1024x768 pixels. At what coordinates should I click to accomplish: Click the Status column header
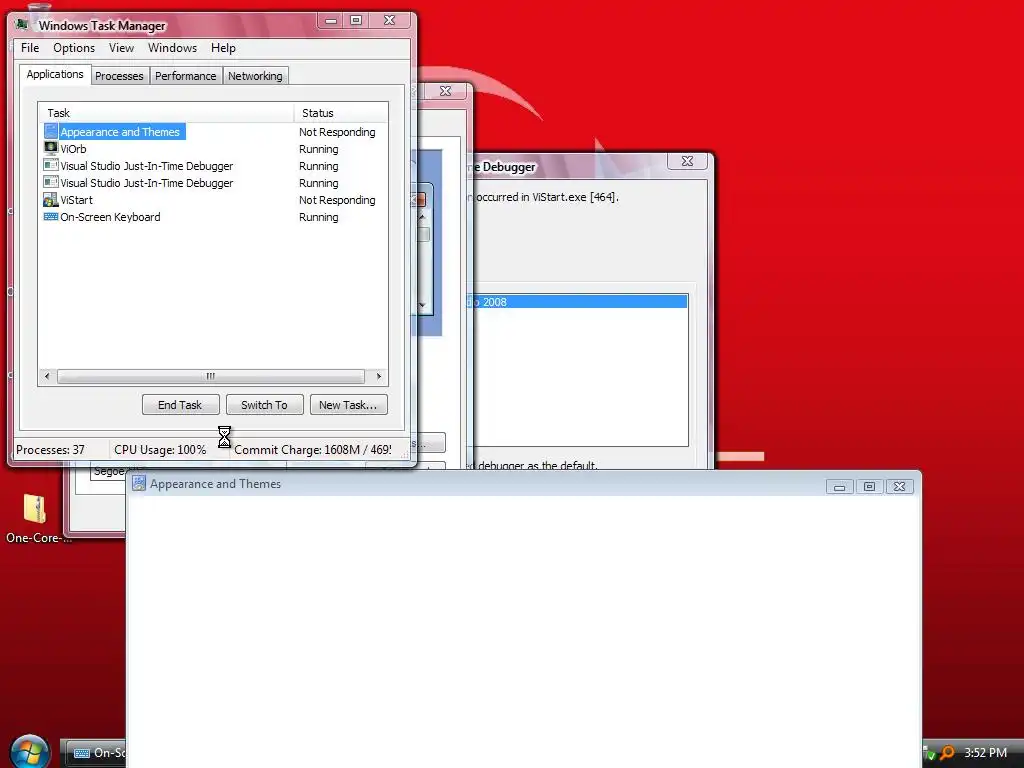pos(341,113)
